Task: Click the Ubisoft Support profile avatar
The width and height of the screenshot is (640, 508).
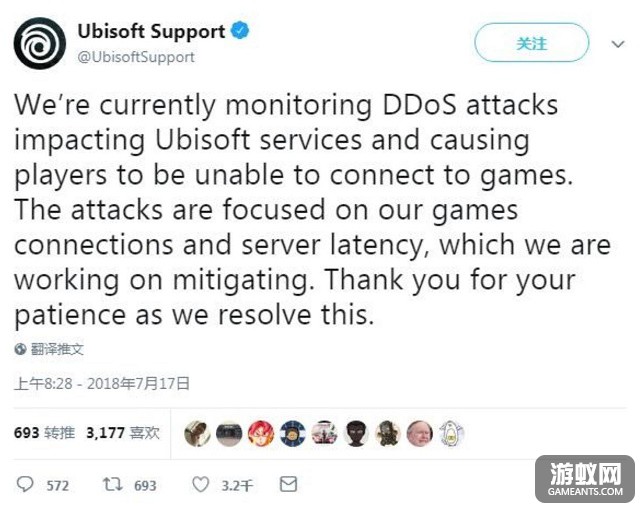Action: tap(40, 44)
